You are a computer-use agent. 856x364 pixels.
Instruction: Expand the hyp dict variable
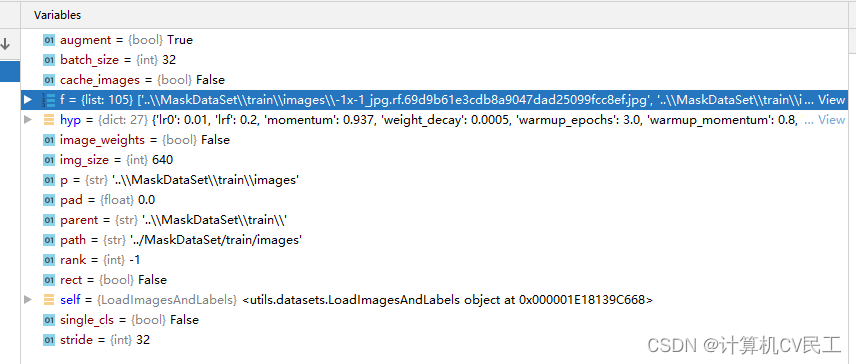[28, 120]
